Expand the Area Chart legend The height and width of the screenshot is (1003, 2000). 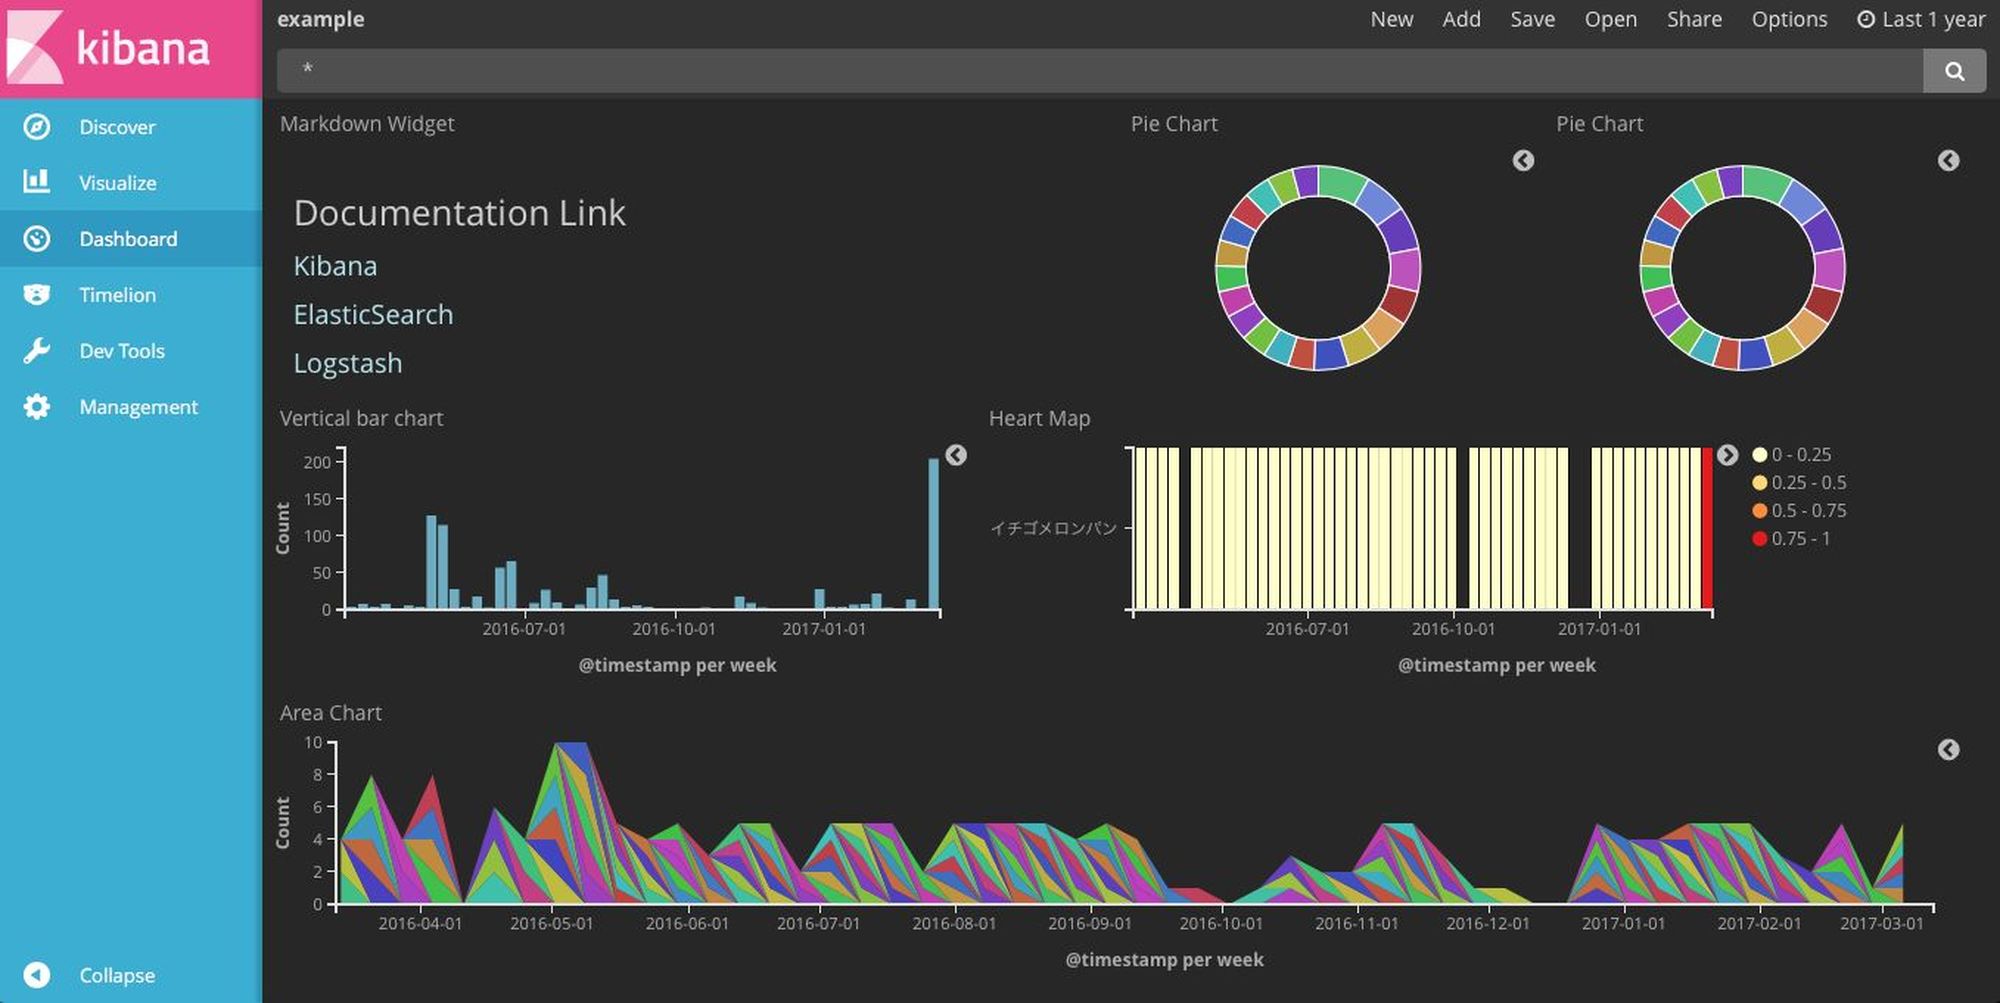[x=1948, y=750]
